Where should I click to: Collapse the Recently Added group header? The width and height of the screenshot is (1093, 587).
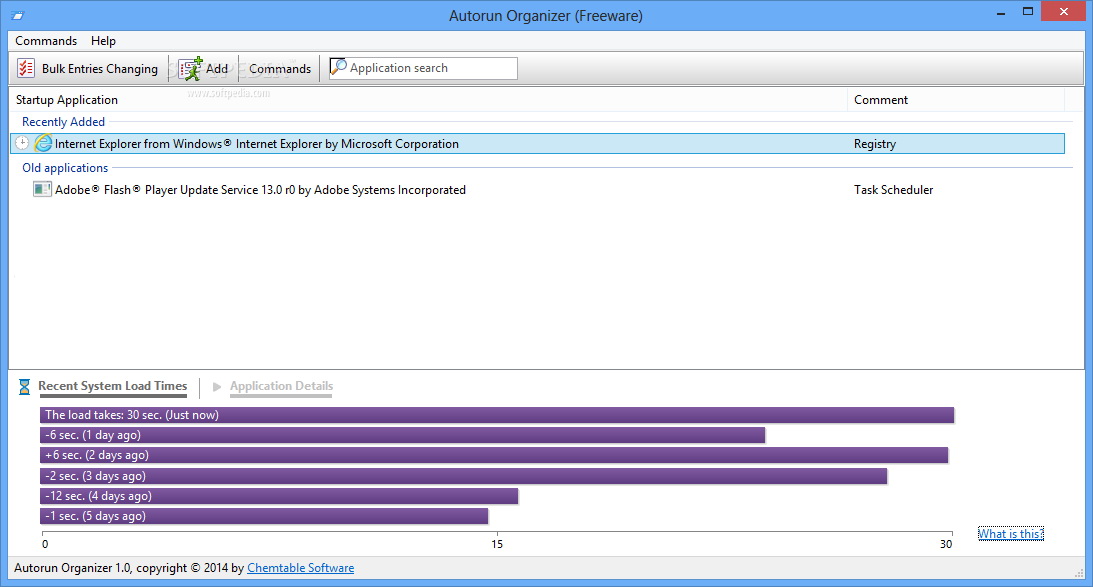coord(63,122)
